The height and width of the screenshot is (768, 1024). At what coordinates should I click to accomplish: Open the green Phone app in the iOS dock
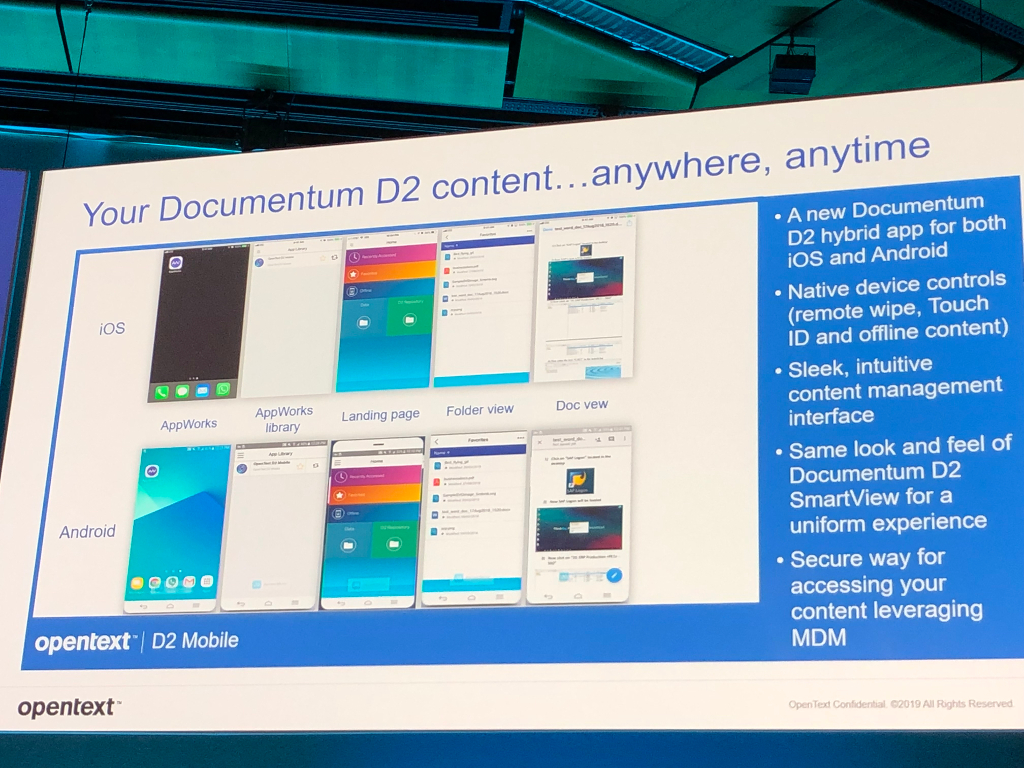161,392
